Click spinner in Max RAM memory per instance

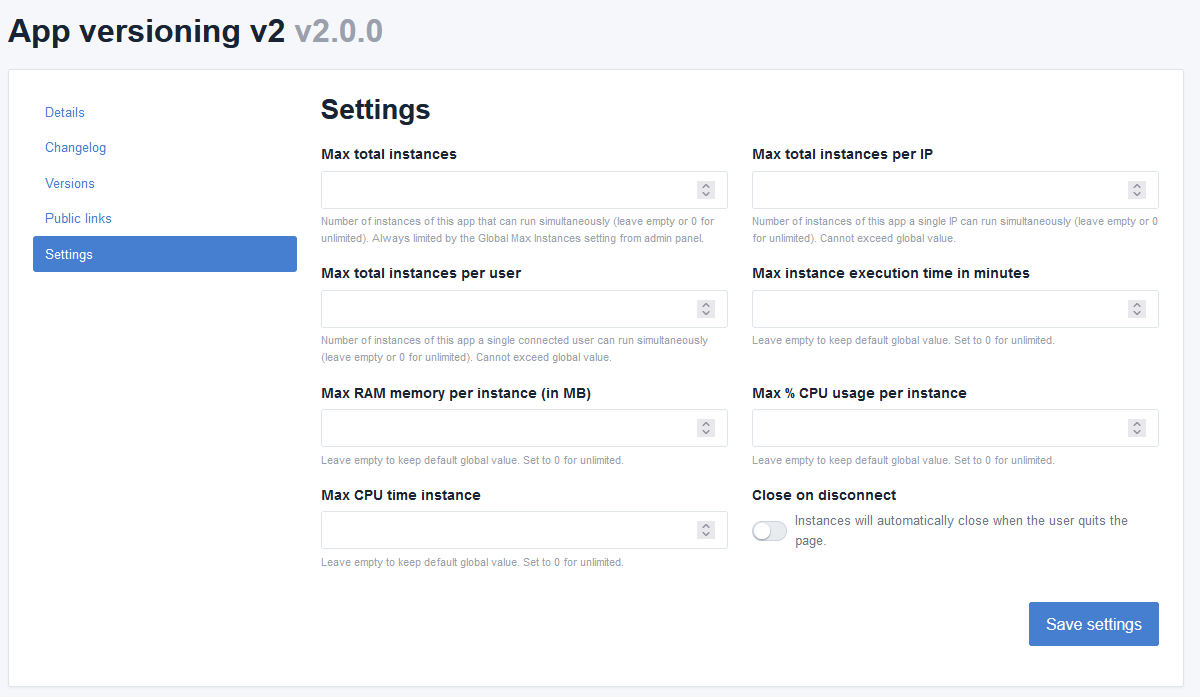pos(706,428)
